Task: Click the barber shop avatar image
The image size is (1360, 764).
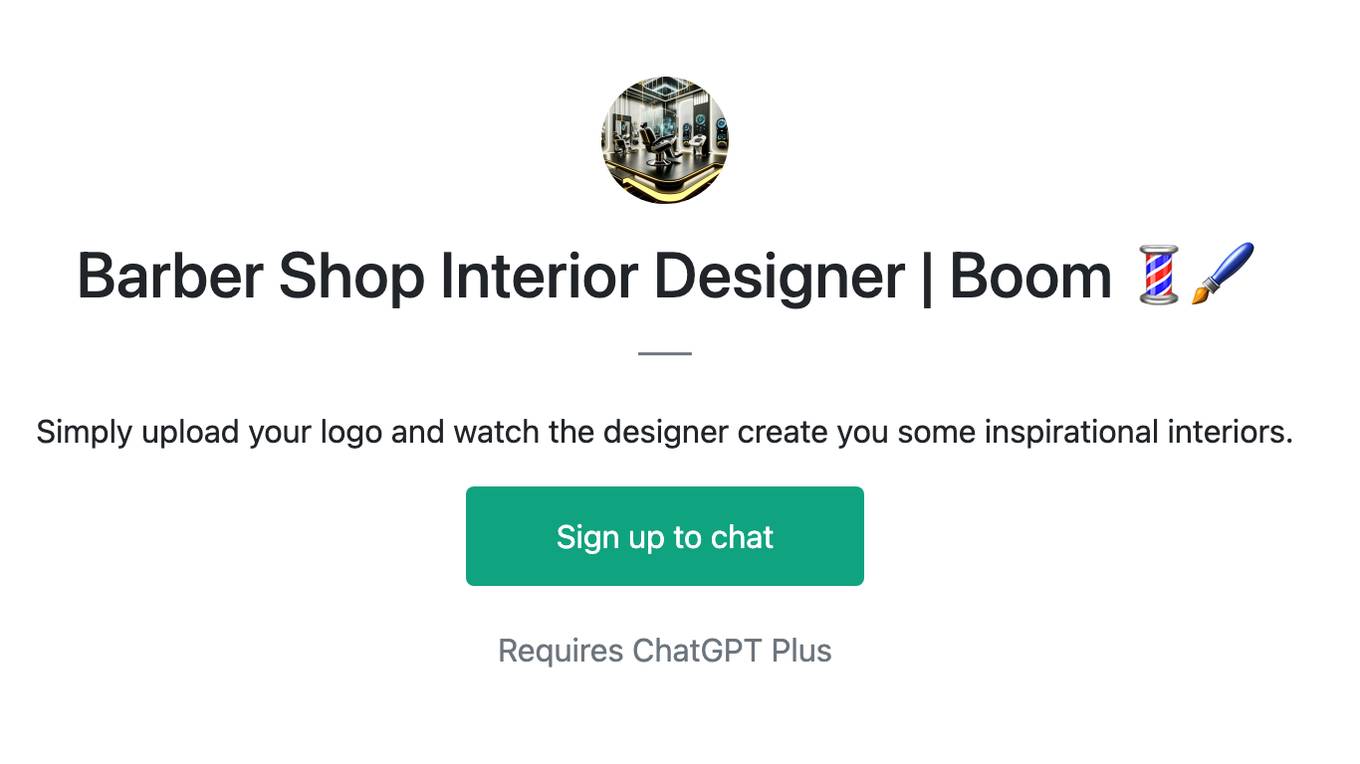Action: pyautogui.click(x=665, y=140)
